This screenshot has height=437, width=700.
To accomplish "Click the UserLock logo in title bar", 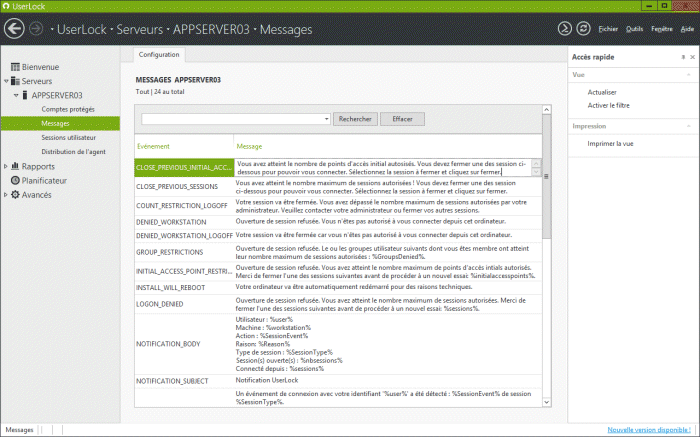I will pos(6,6).
